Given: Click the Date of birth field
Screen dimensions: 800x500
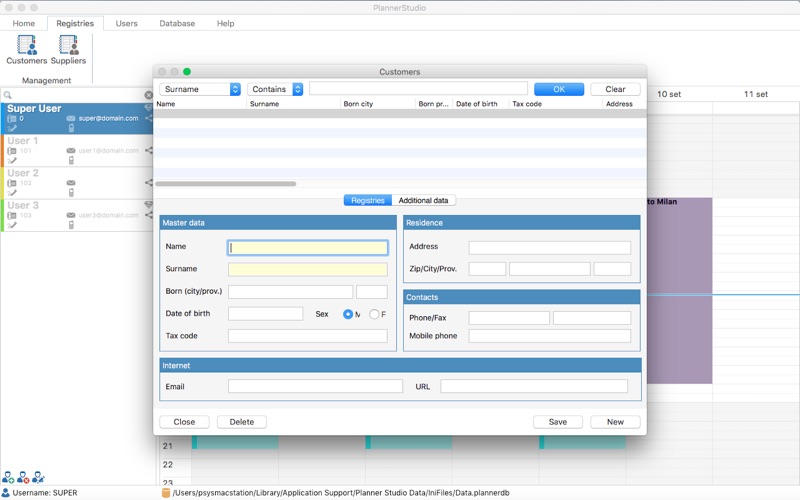Looking at the screenshot, I should click(265, 314).
